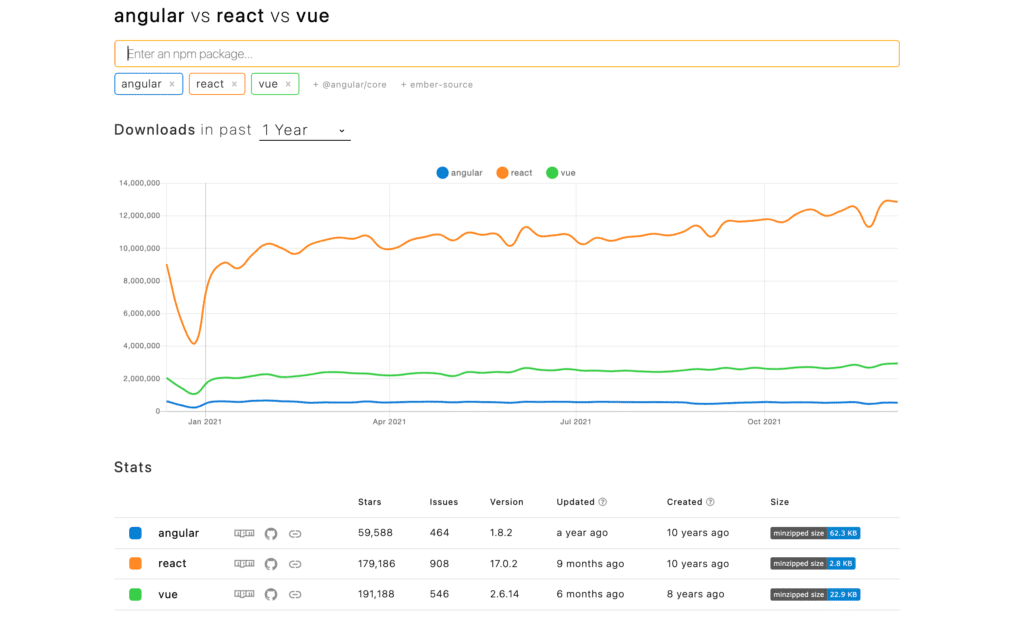Click the Apr 2021 axis label
The width and height of the screenshot is (1024, 626).
click(389, 422)
